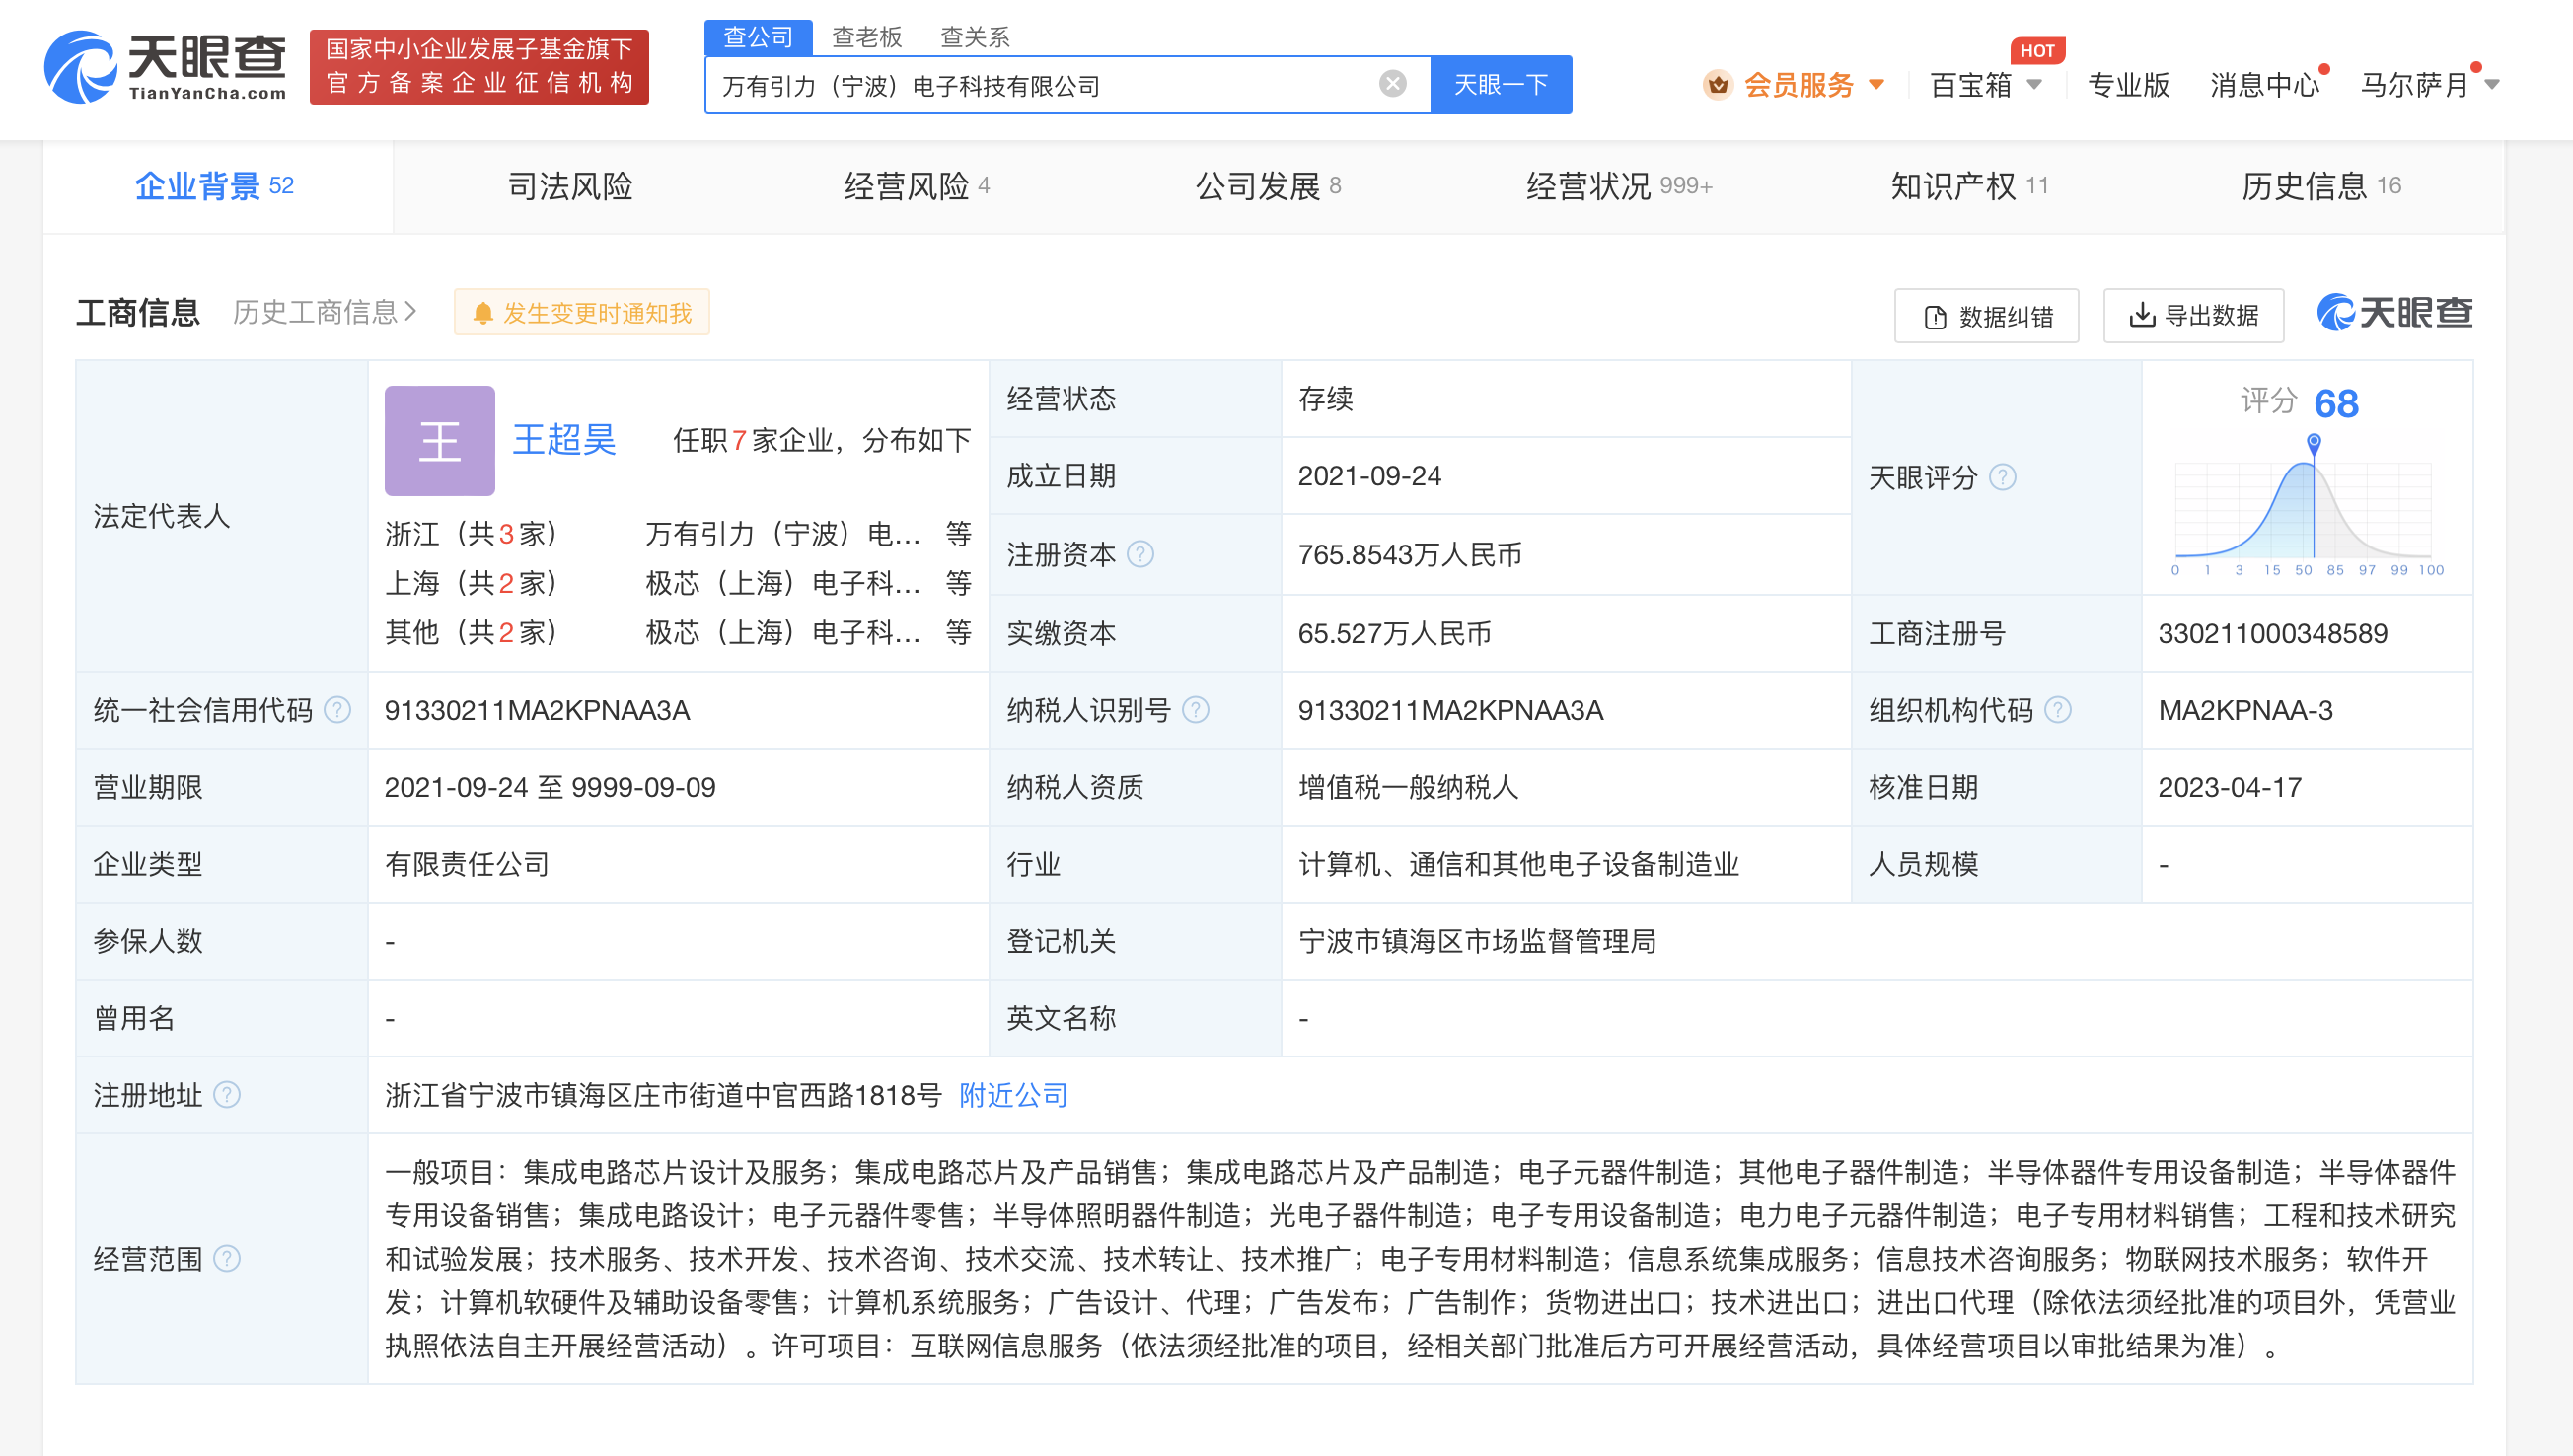Viewport: 2573px width, 1456px height.
Task: Click the red 7 in 任职7家企业
Action: 739,440
